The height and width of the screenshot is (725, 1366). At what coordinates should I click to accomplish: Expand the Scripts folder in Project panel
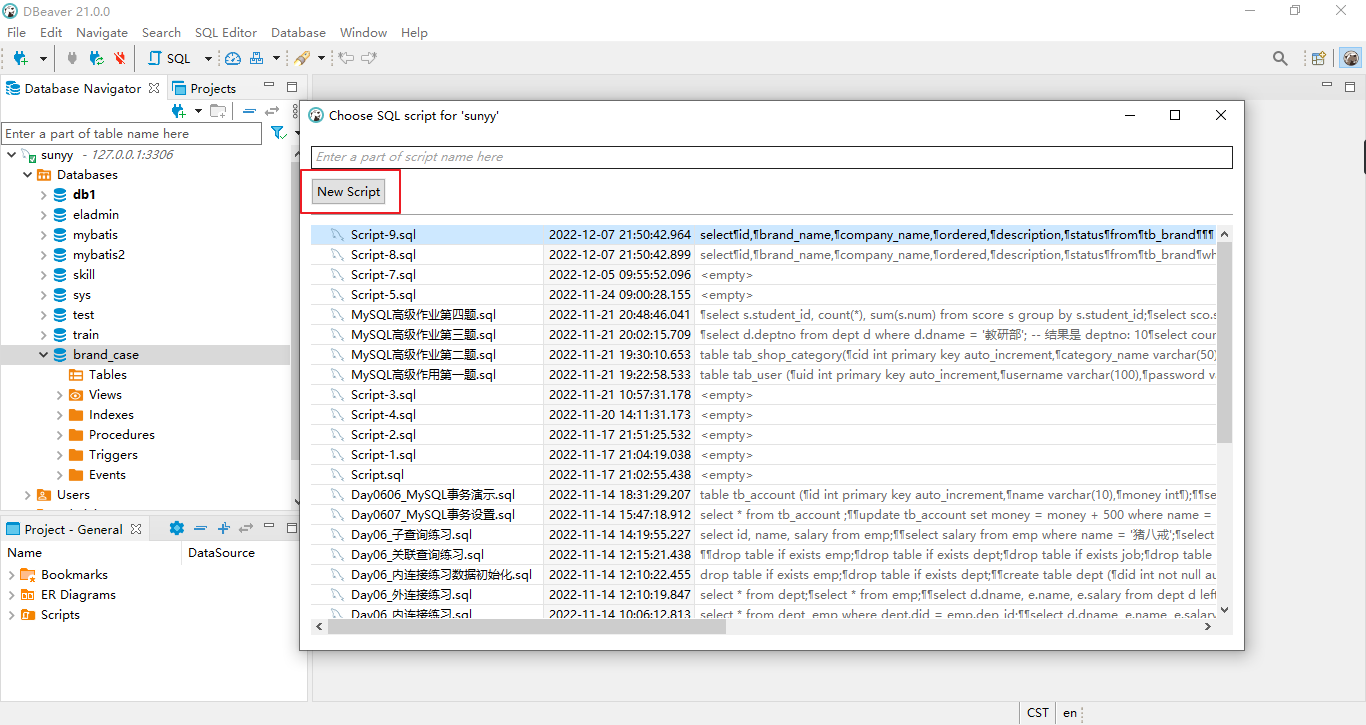click(12, 615)
